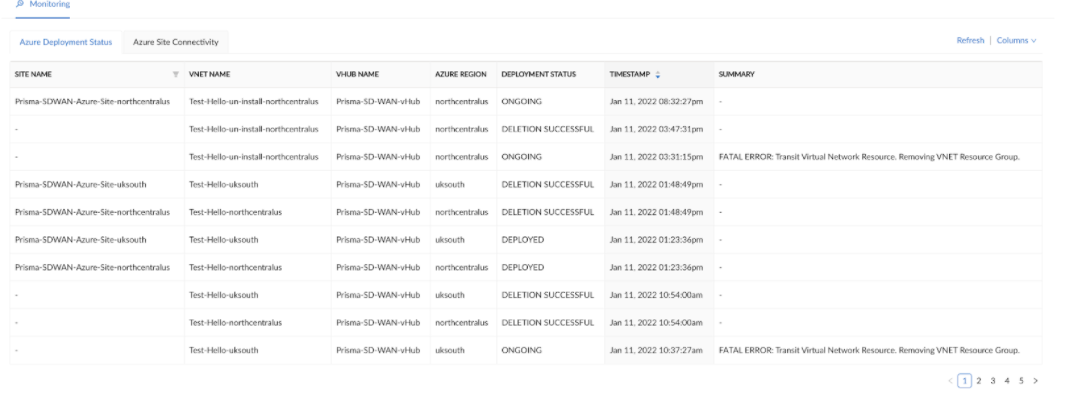Viewport: 1068px width, 401px height.
Task: Open the Monitoring section tab
Action: [49, 5]
